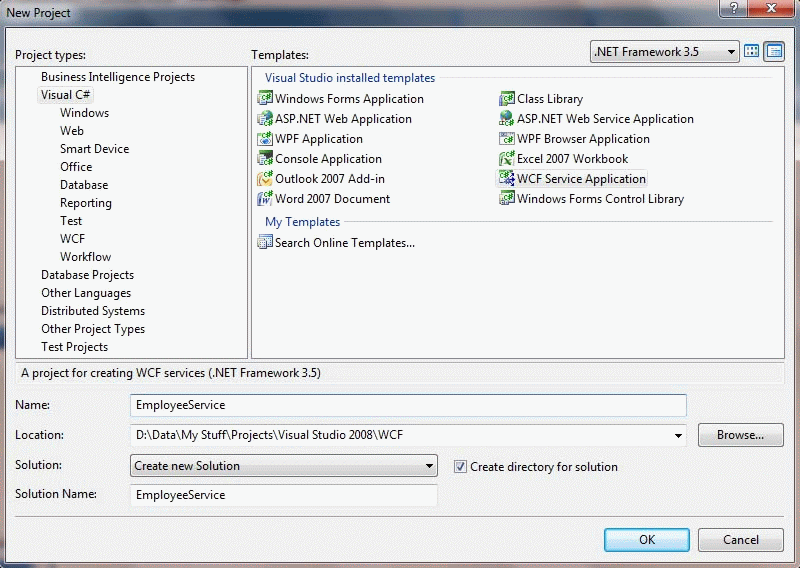The image size is (800, 568).
Task: Select the Workflow project type
Action: pos(85,257)
